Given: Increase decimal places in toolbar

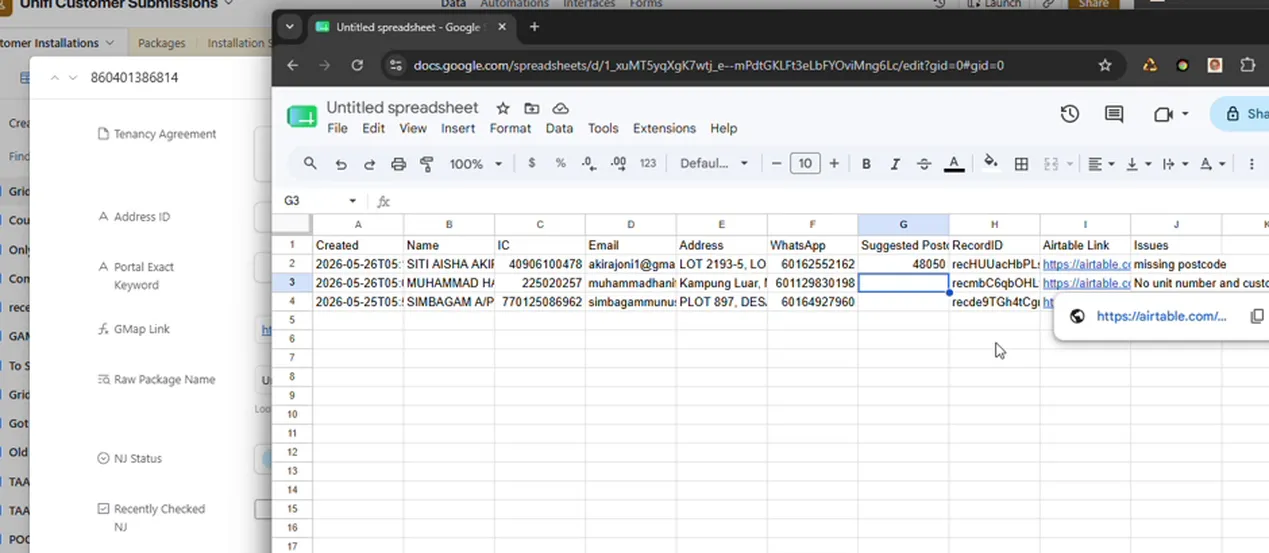Looking at the screenshot, I should (x=618, y=163).
